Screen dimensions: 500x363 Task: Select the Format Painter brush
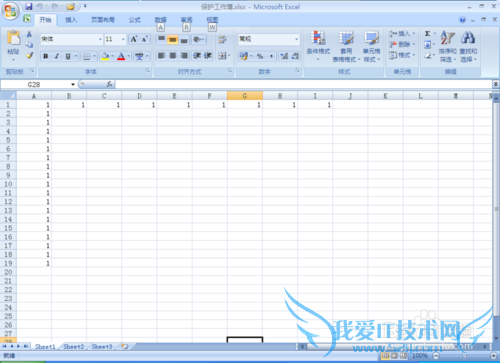[29, 55]
